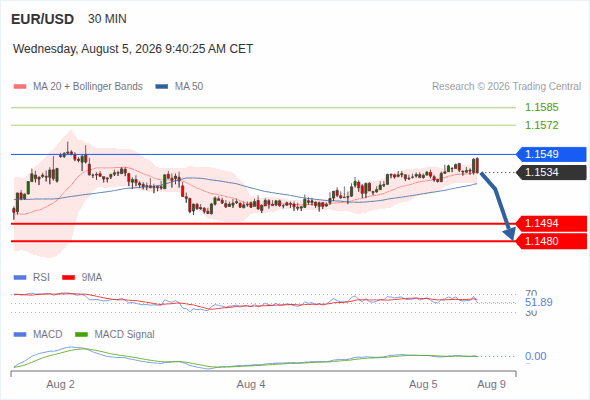Click the Aug 4 date axis label
590x400 pixels.
(x=251, y=385)
